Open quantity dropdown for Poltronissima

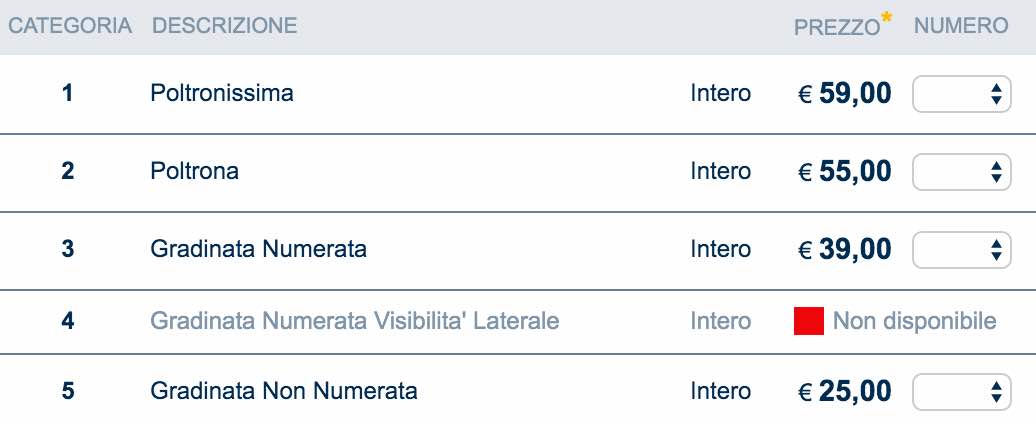click(x=961, y=94)
